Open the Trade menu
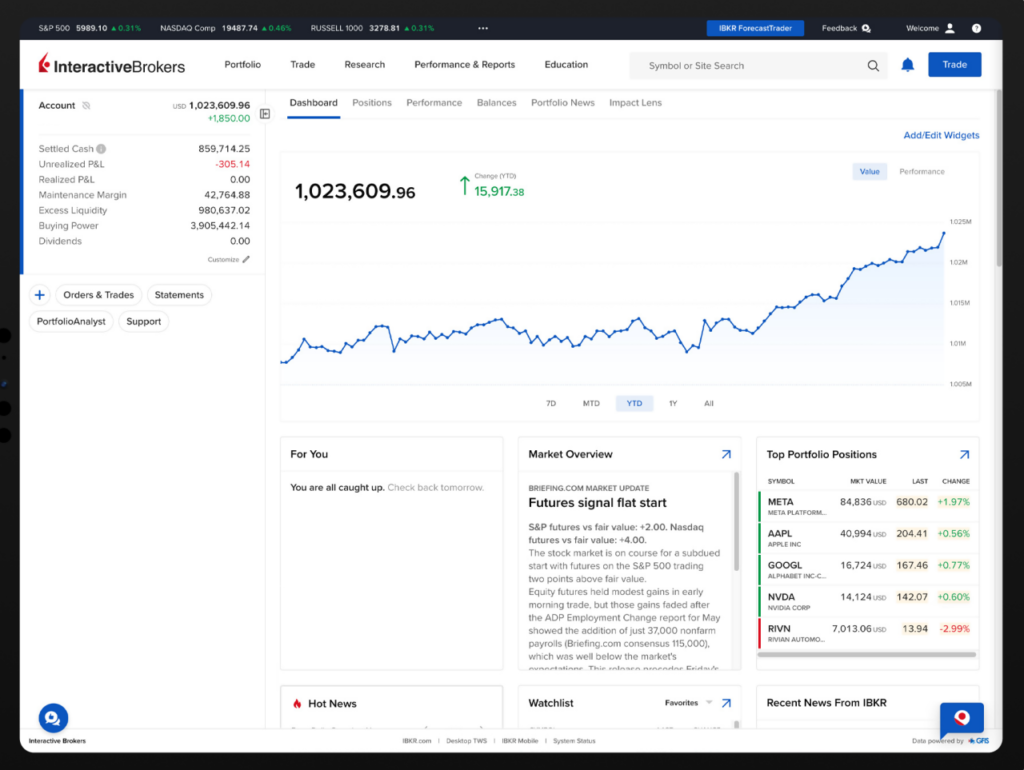 pos(302,65)
